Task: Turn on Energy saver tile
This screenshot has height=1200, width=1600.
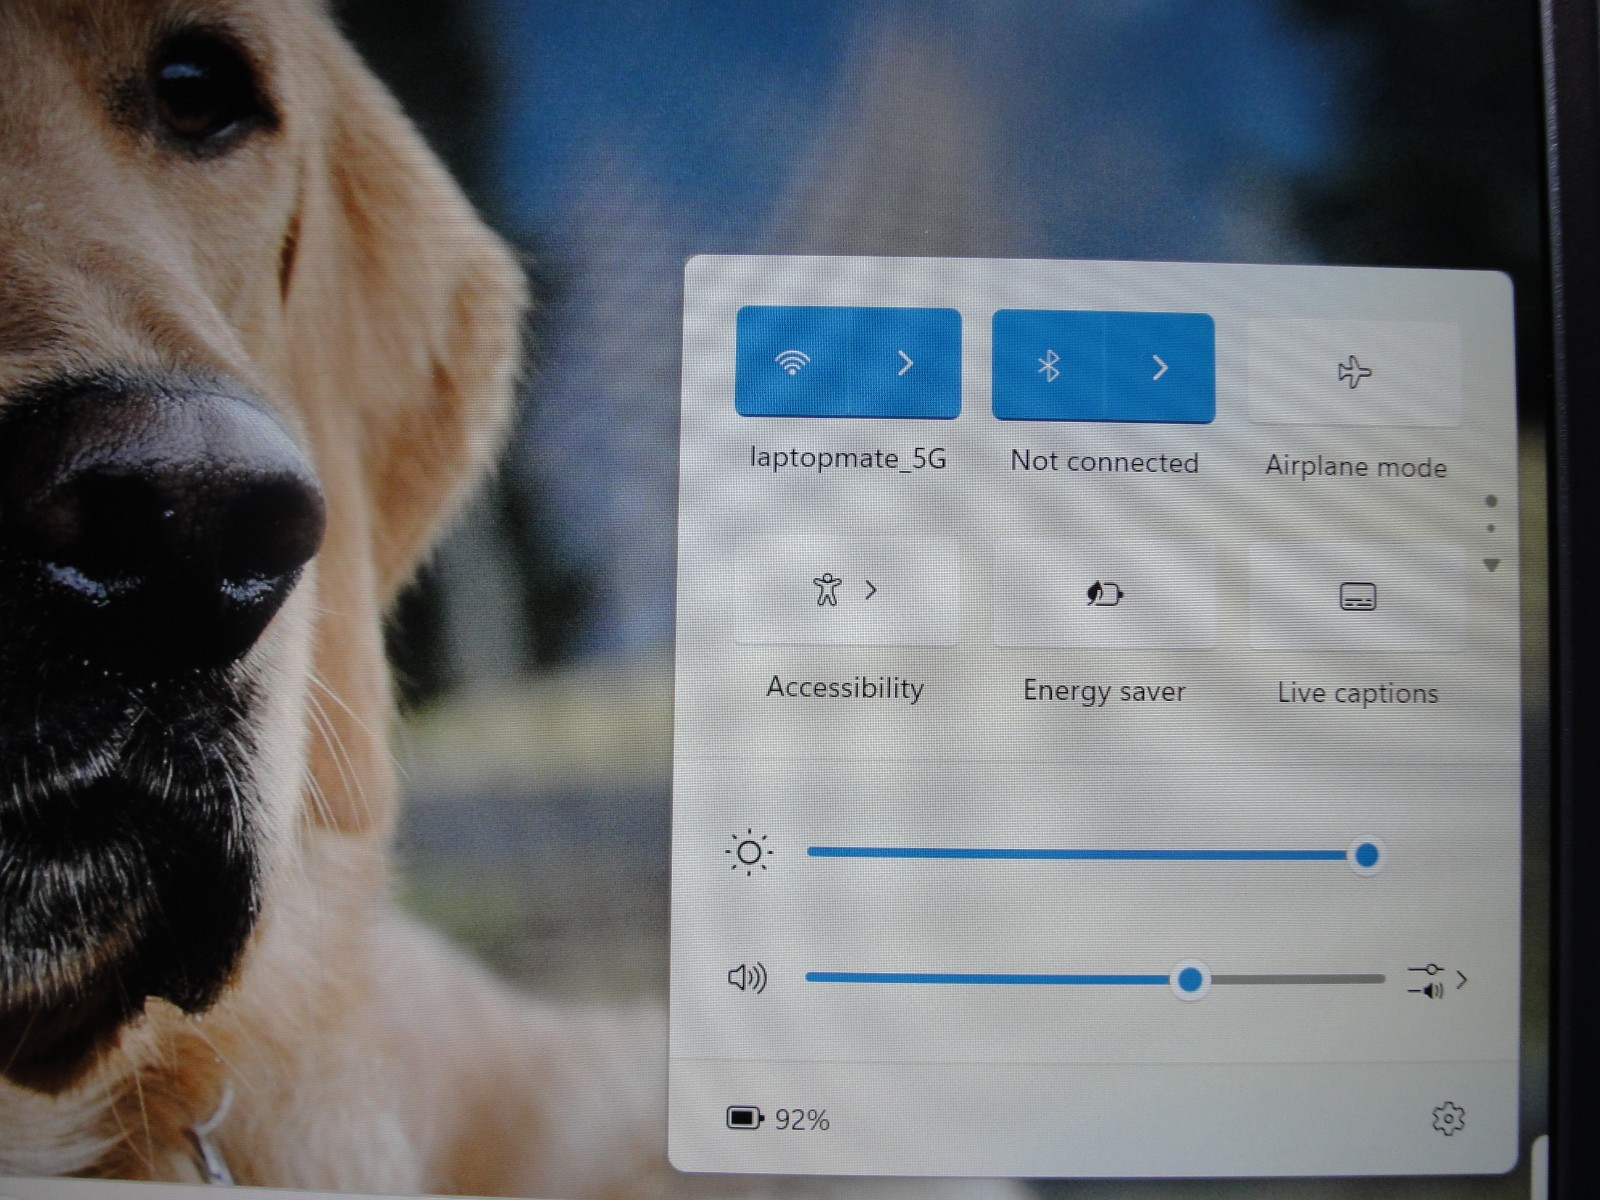Action: tap(1105, 594)
